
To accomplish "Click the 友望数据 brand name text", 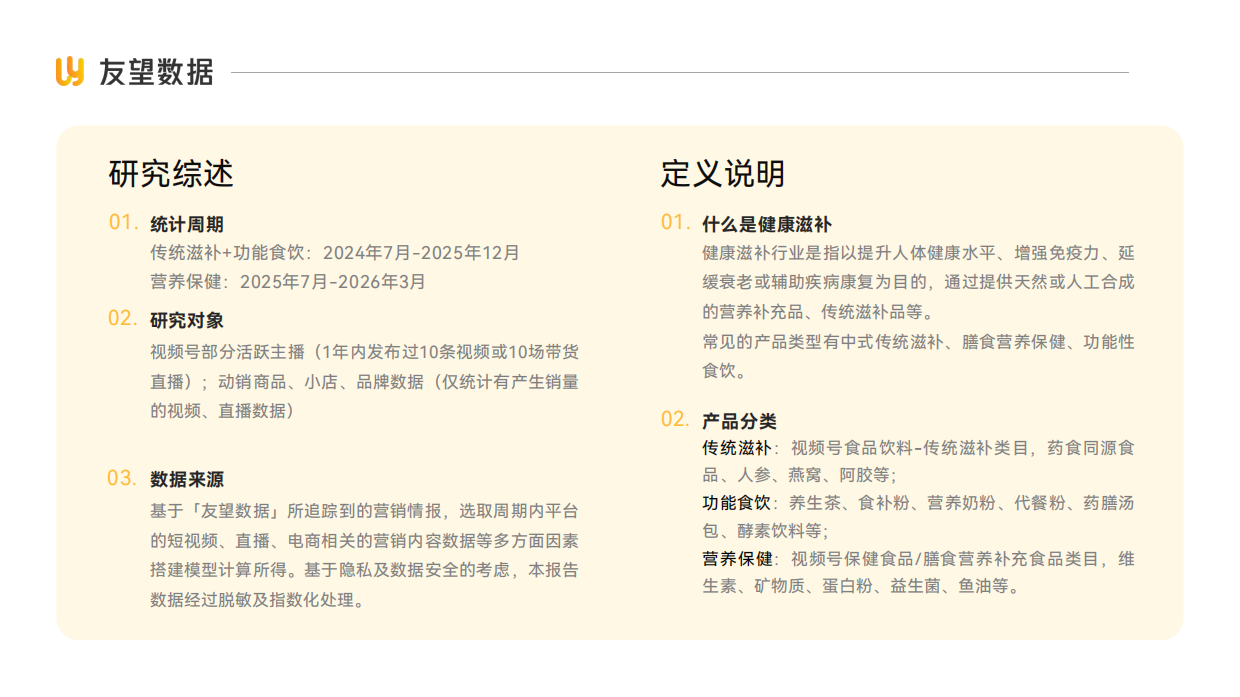I will (156, 72).
